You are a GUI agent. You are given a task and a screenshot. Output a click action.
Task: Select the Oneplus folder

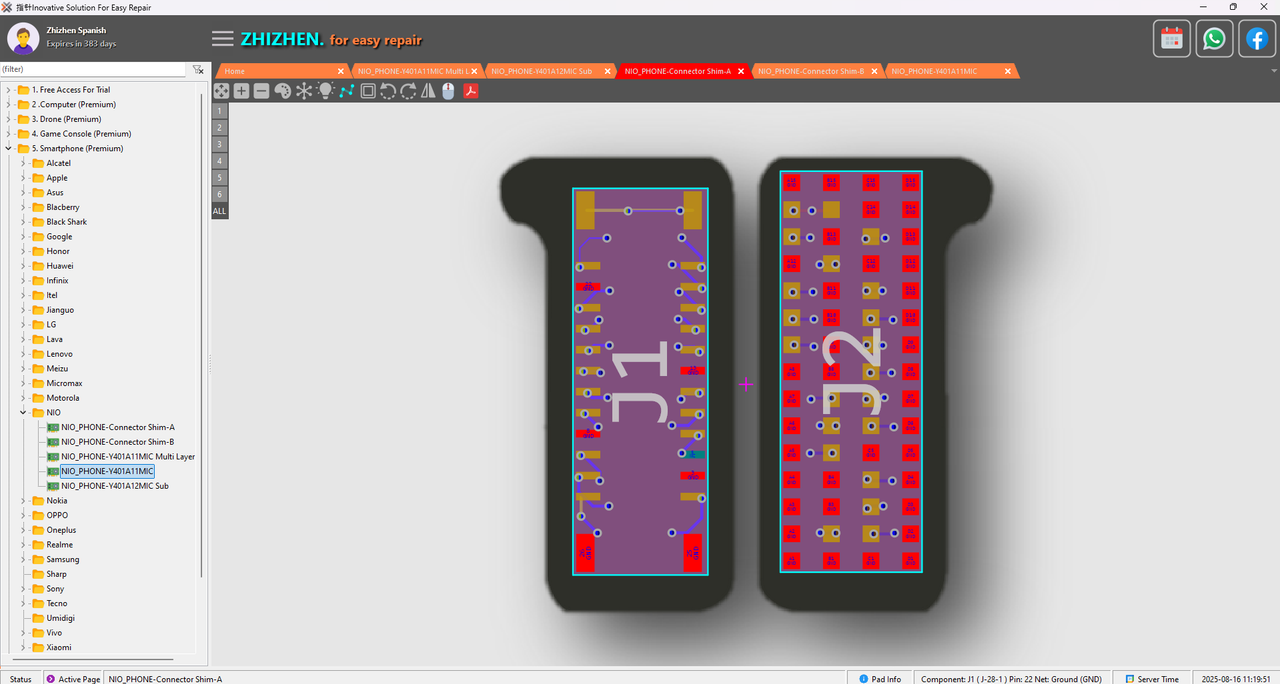61,530
